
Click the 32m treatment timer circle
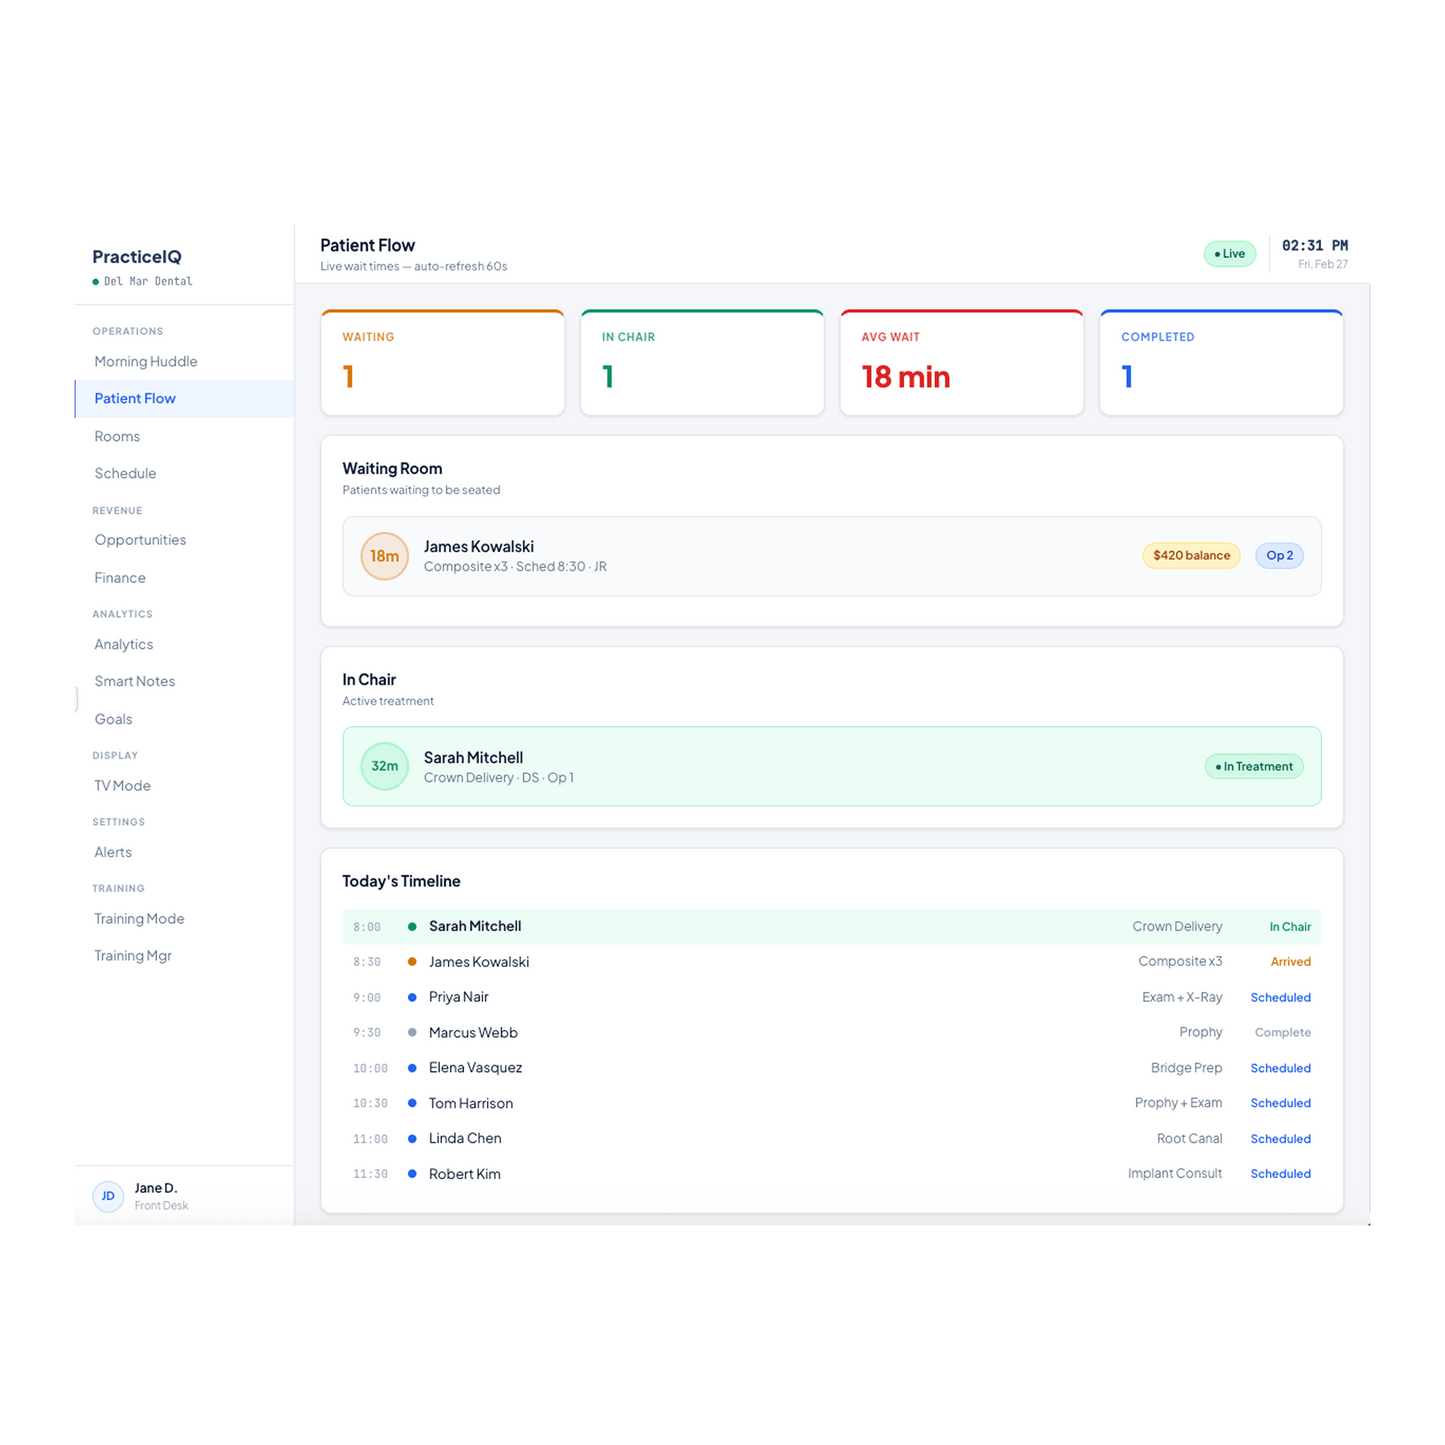pyautogui.click(x=385, y=766)
